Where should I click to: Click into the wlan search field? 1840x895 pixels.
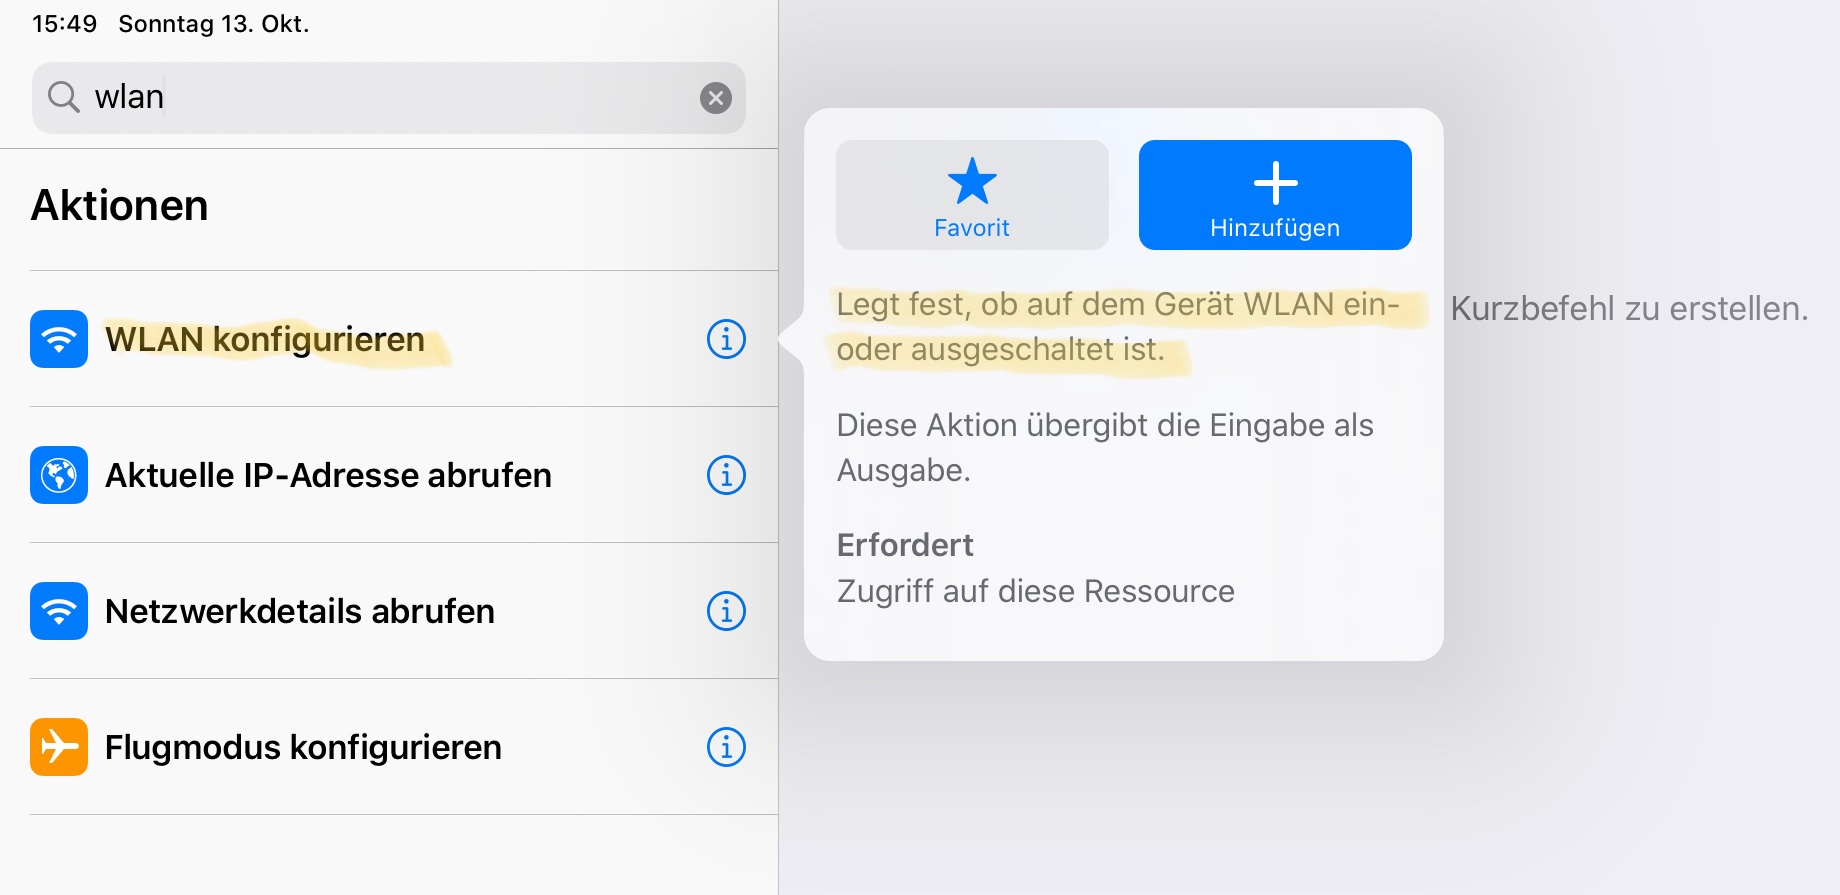click(x=400, y=97)
